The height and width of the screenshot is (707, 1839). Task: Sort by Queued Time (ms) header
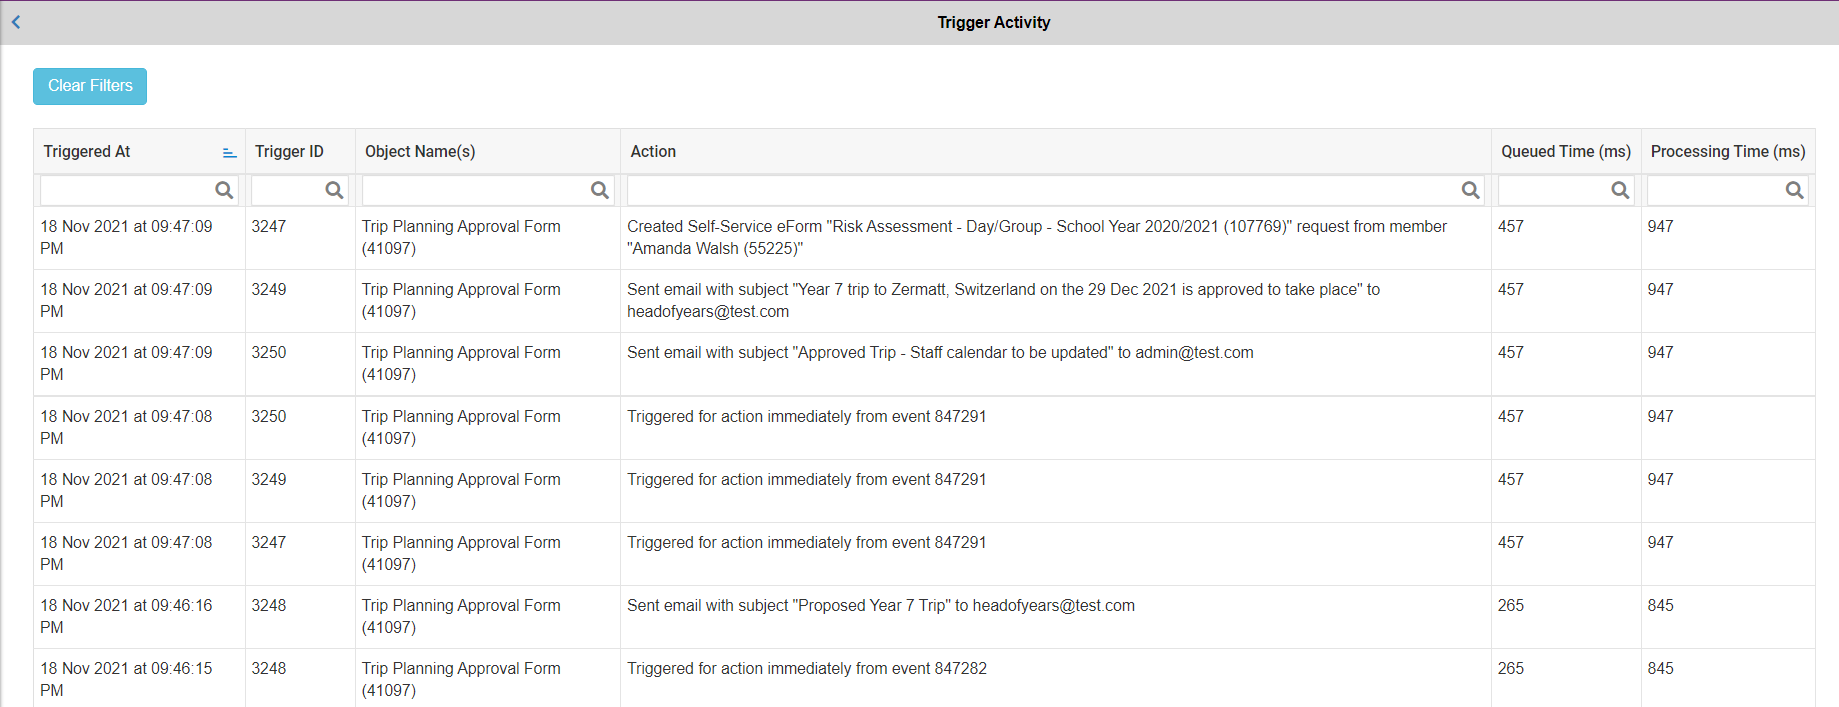pyautogui.click(x=1565, y=152)
